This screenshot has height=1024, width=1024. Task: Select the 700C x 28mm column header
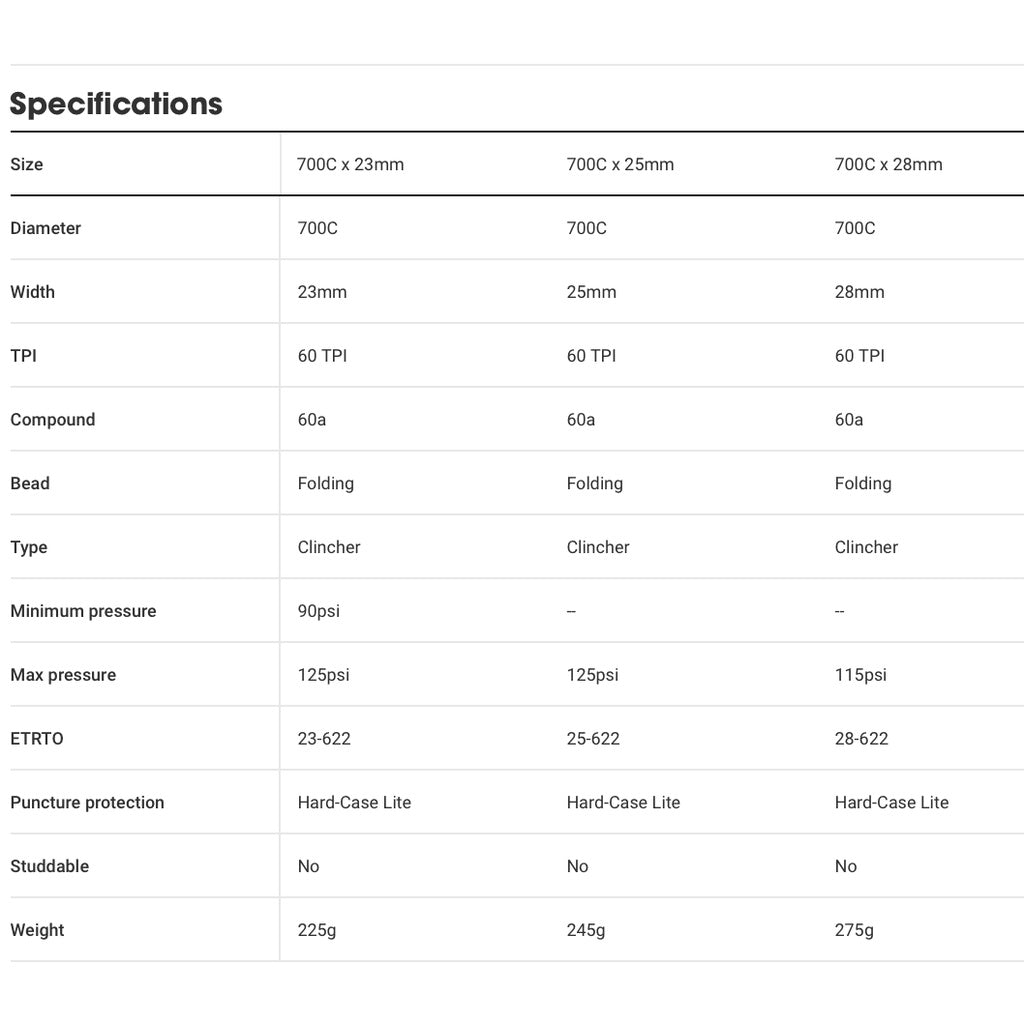pyautogui.click(x=888, y=164)
